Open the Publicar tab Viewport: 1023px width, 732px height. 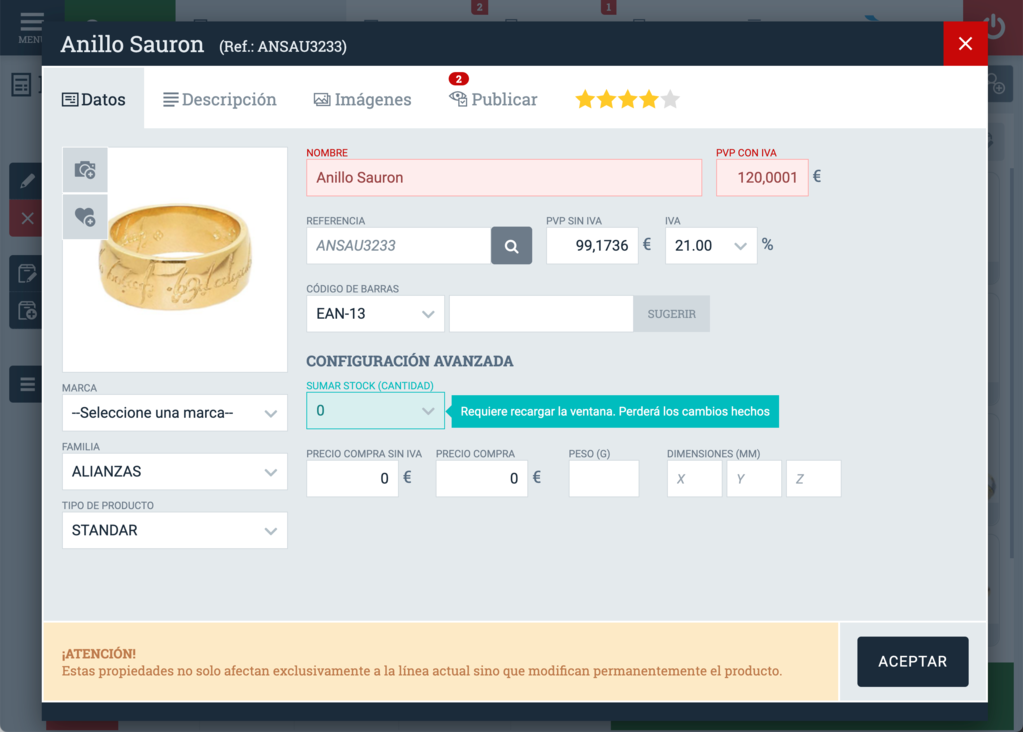click(493, 99)
